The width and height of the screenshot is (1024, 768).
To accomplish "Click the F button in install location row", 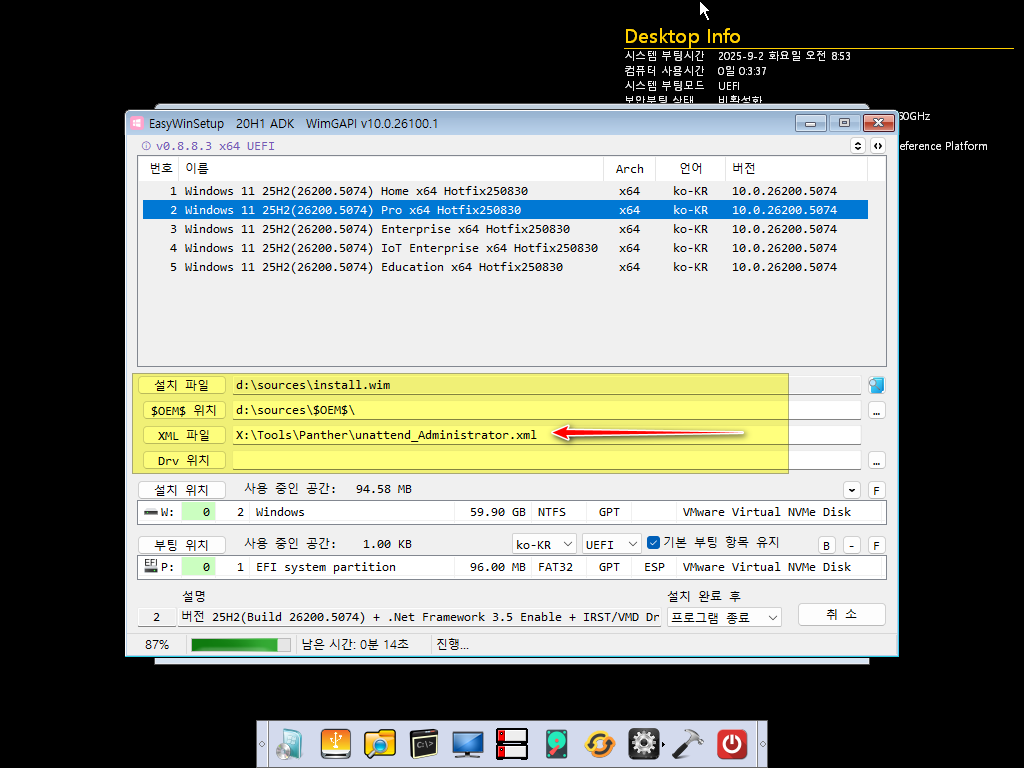I will point(876,490).
